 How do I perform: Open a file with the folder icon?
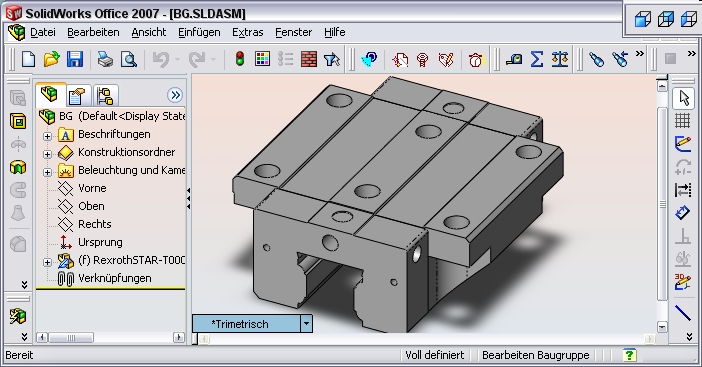point(51,59)
